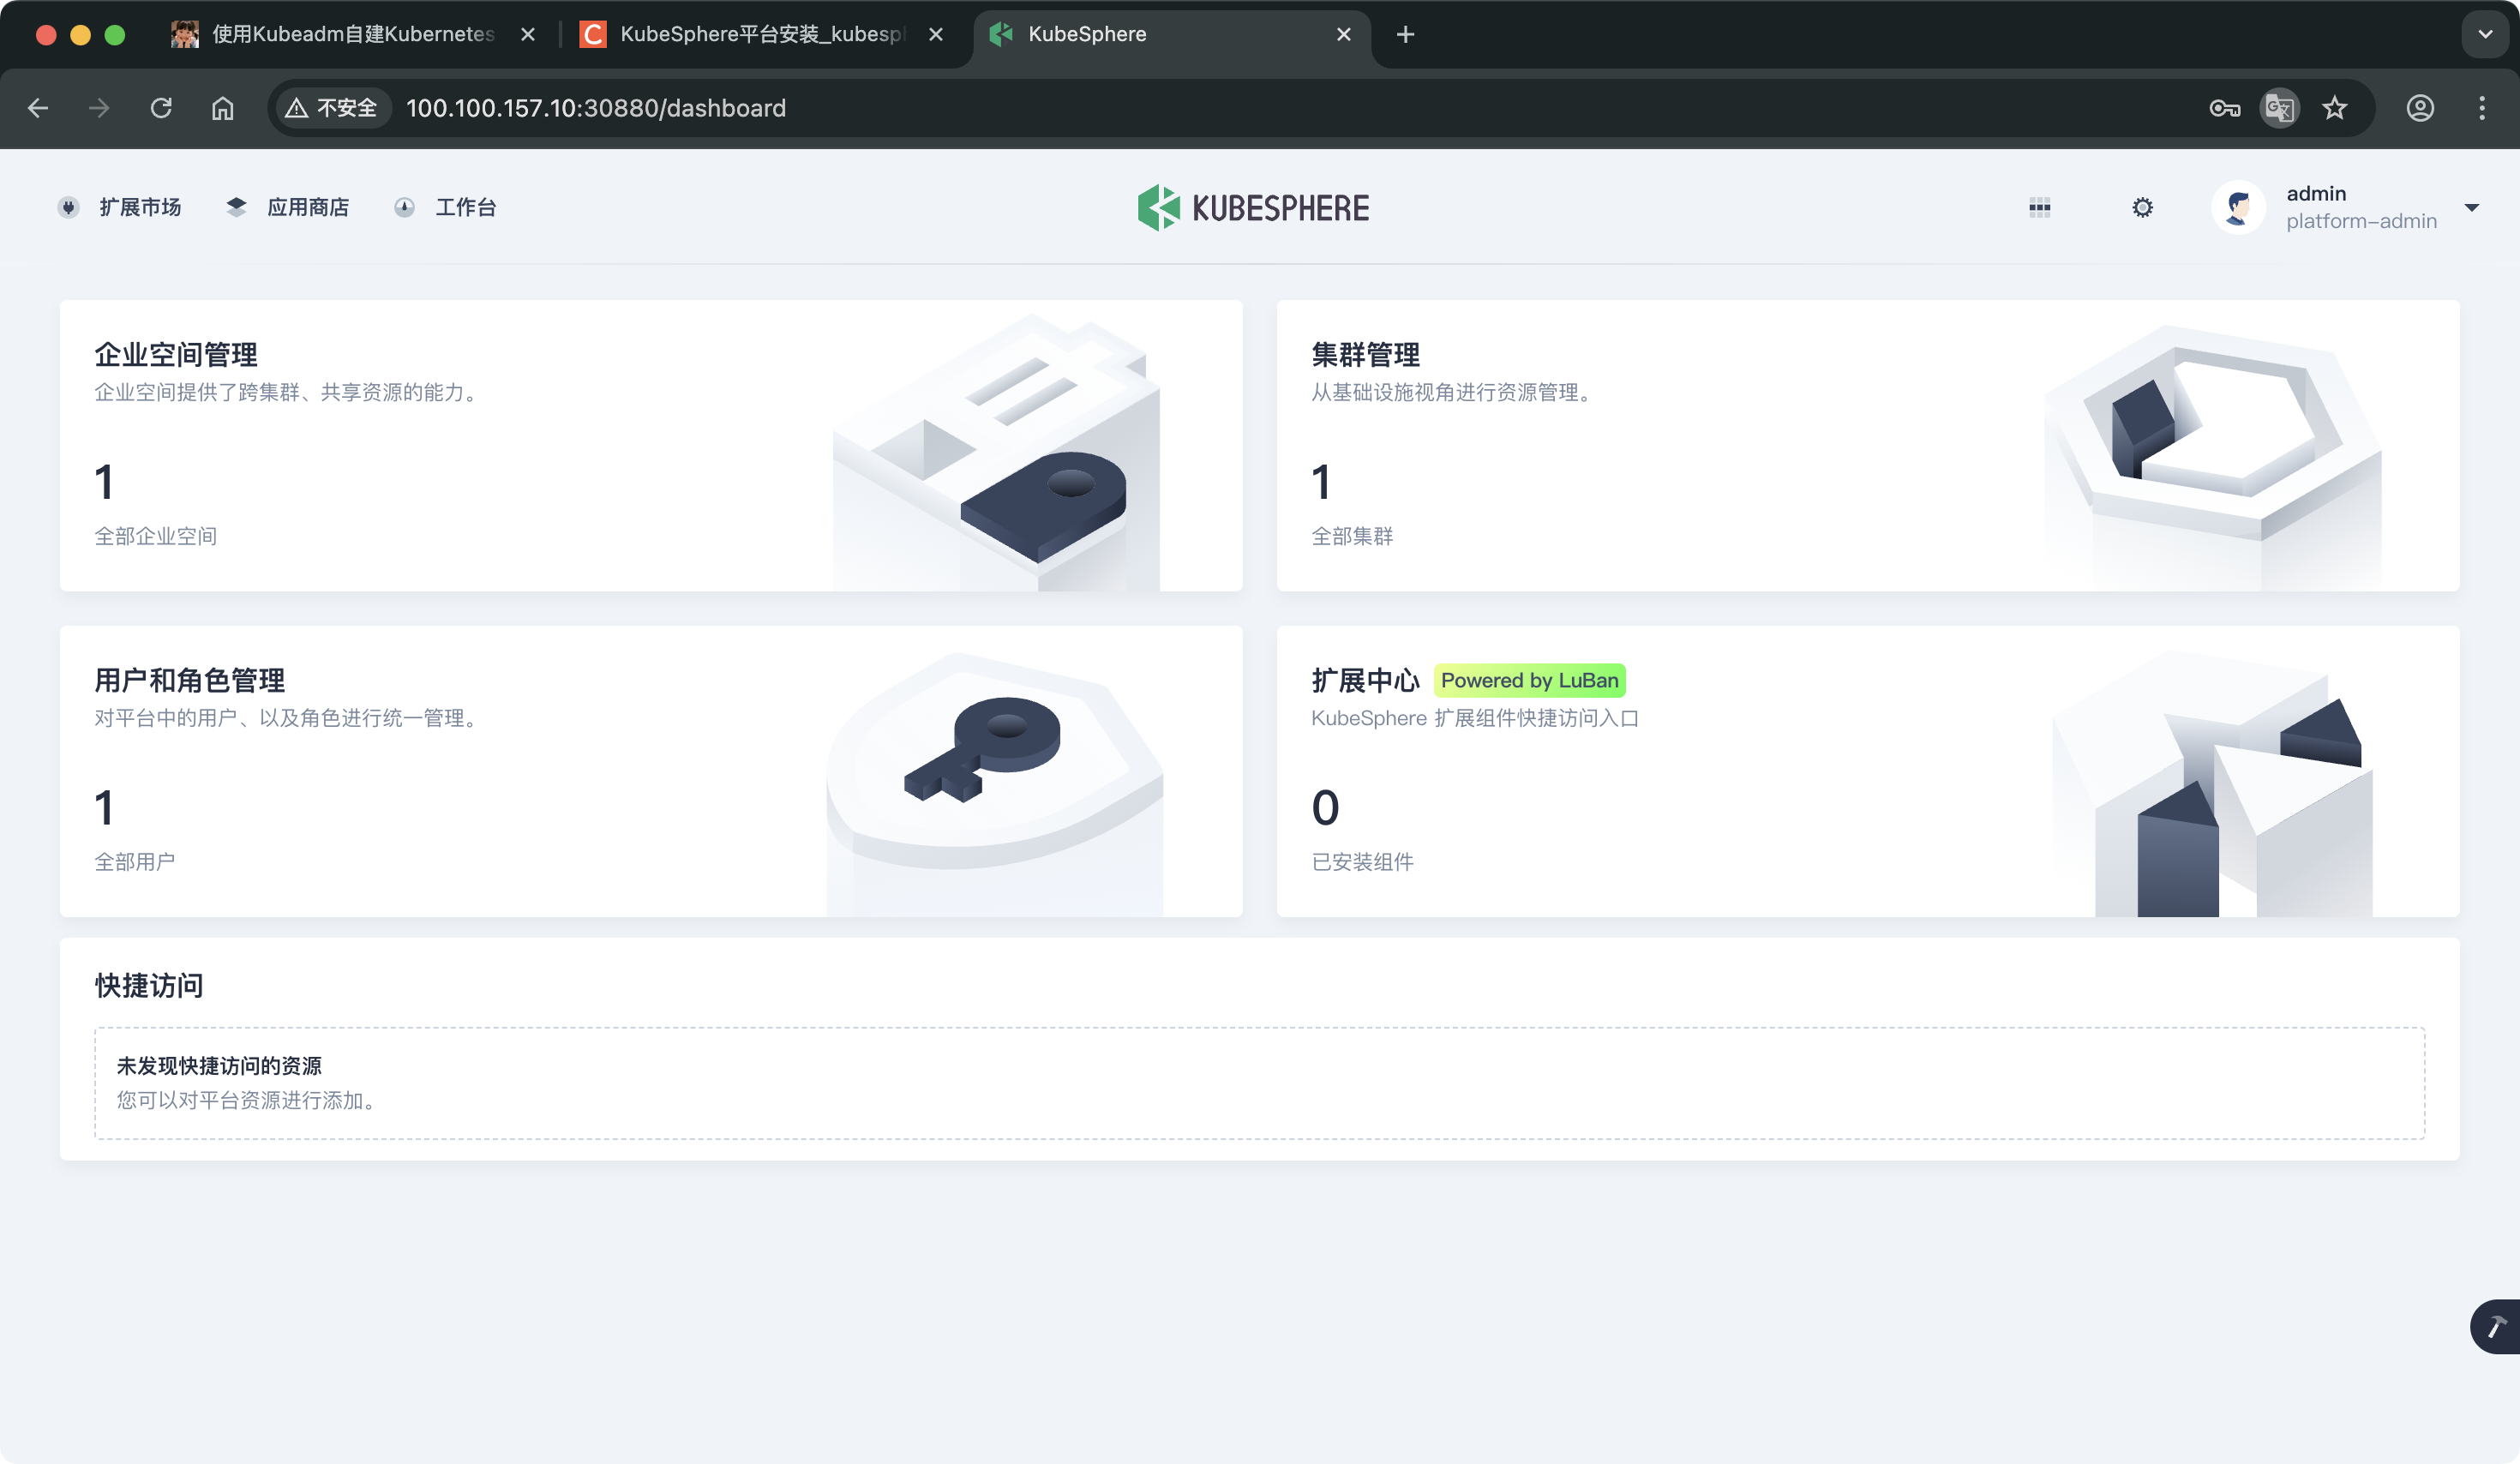Viewport: 2520px width, 1464px height.
Task: Open the 用户和角色管理 card
Action: point(651,771)
